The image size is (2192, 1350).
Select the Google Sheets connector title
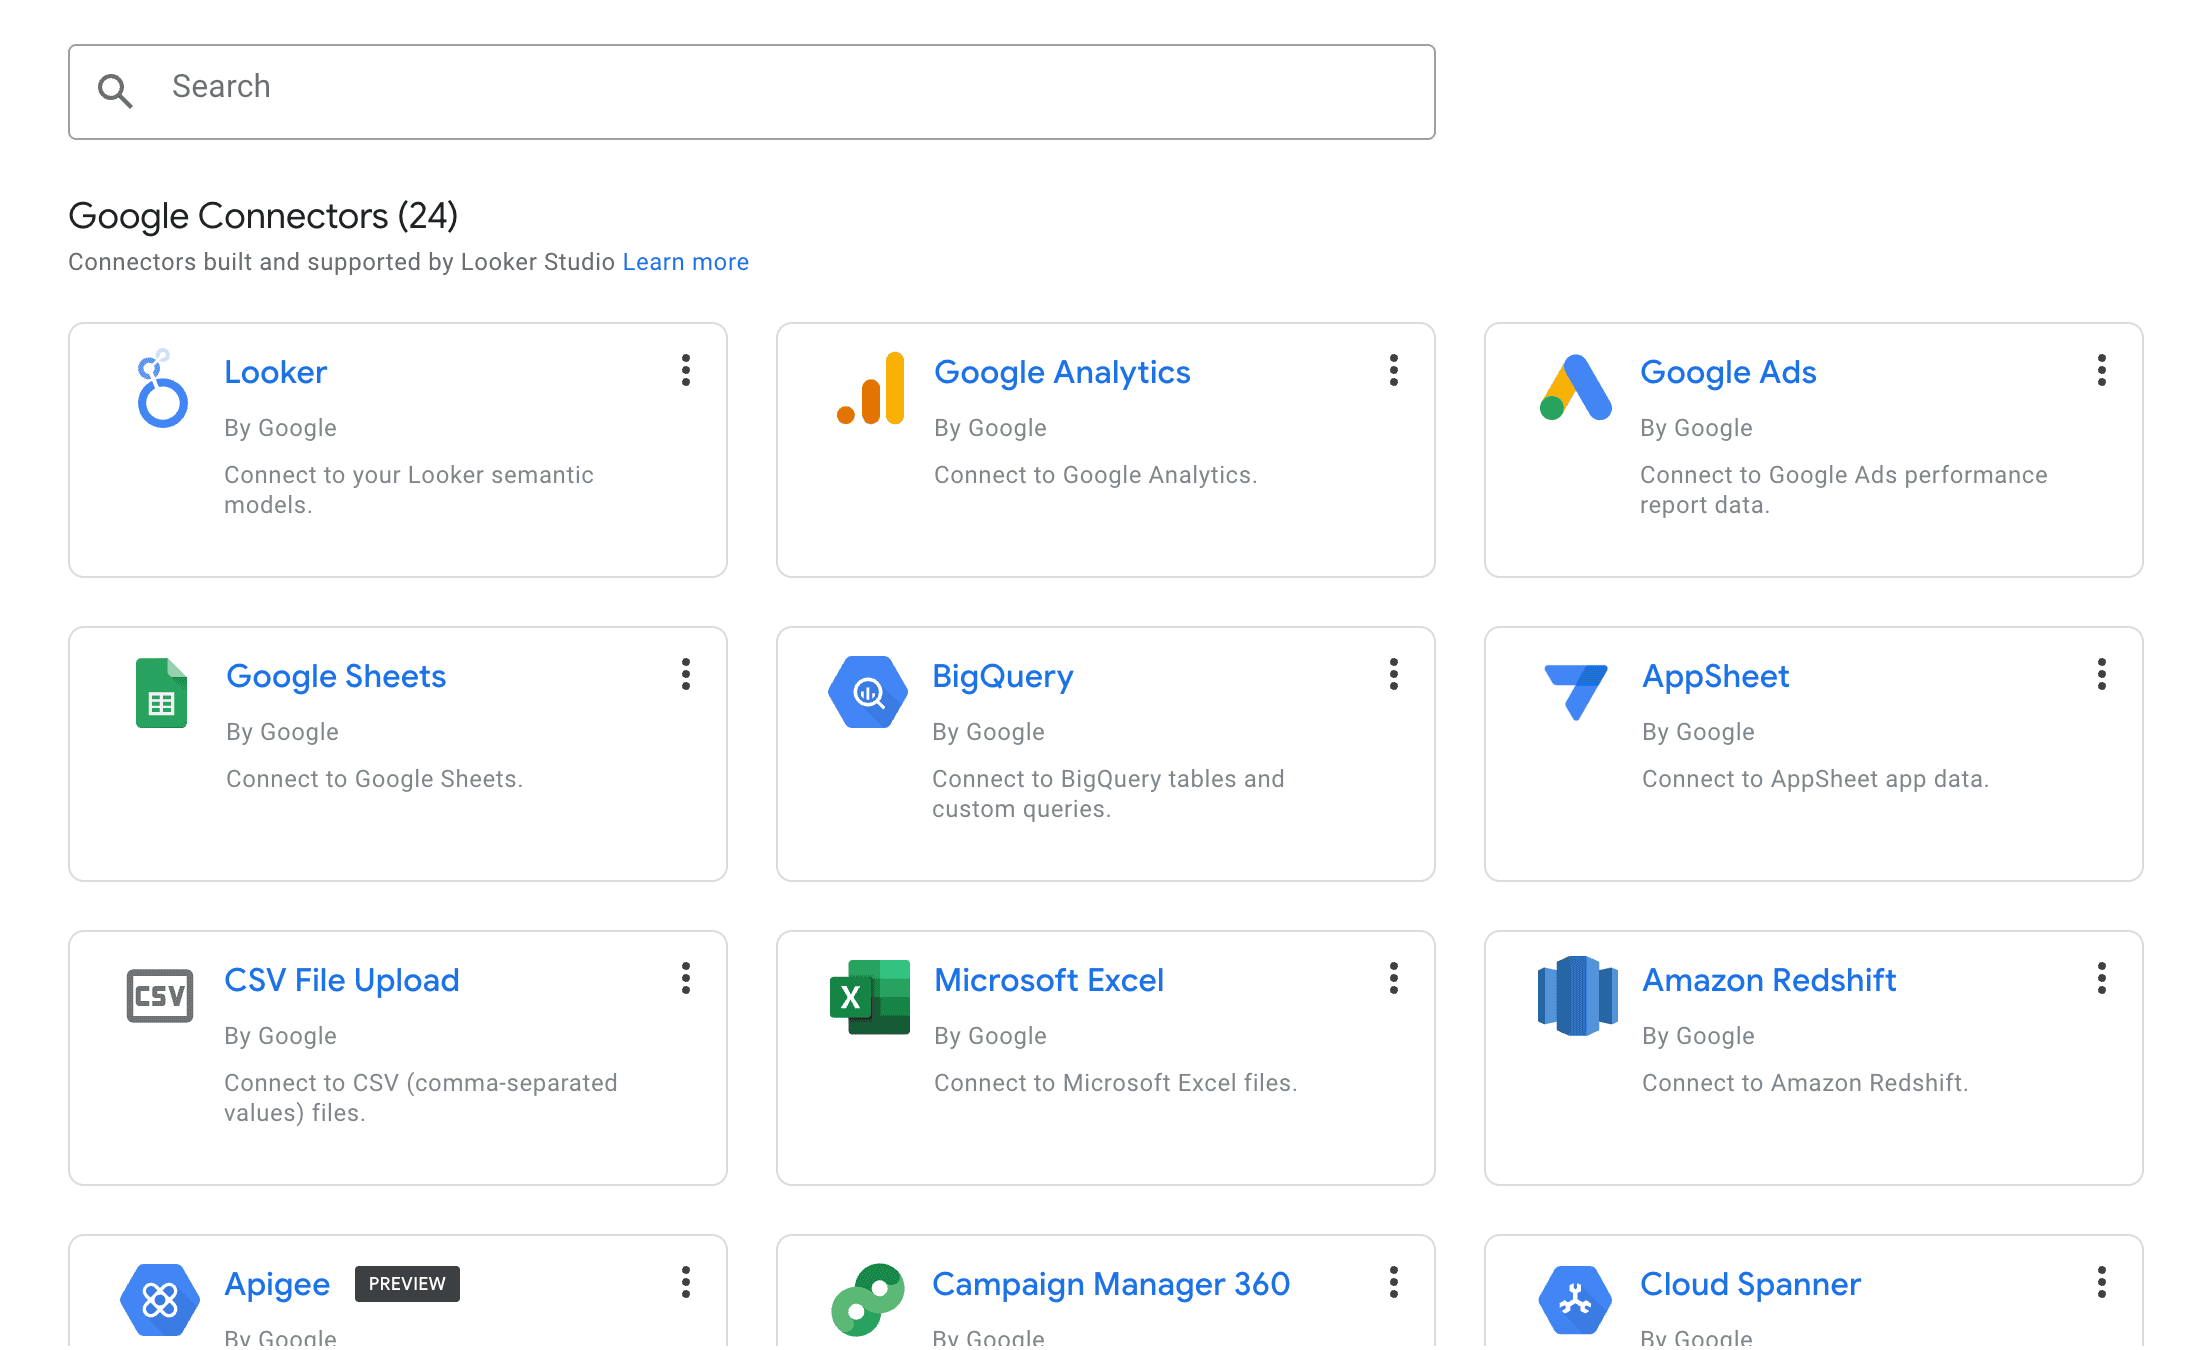click(x=336, y=676)
